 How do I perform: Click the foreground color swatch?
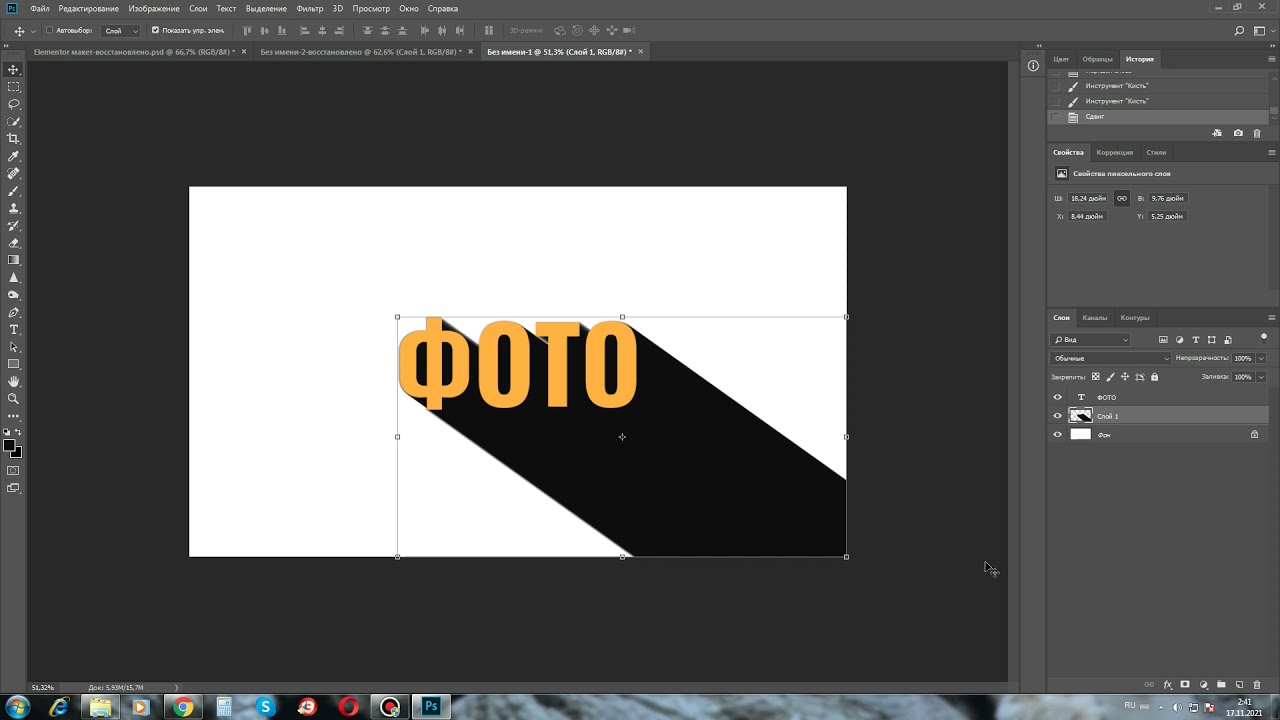pyautogui.click(x=9, y=446)
